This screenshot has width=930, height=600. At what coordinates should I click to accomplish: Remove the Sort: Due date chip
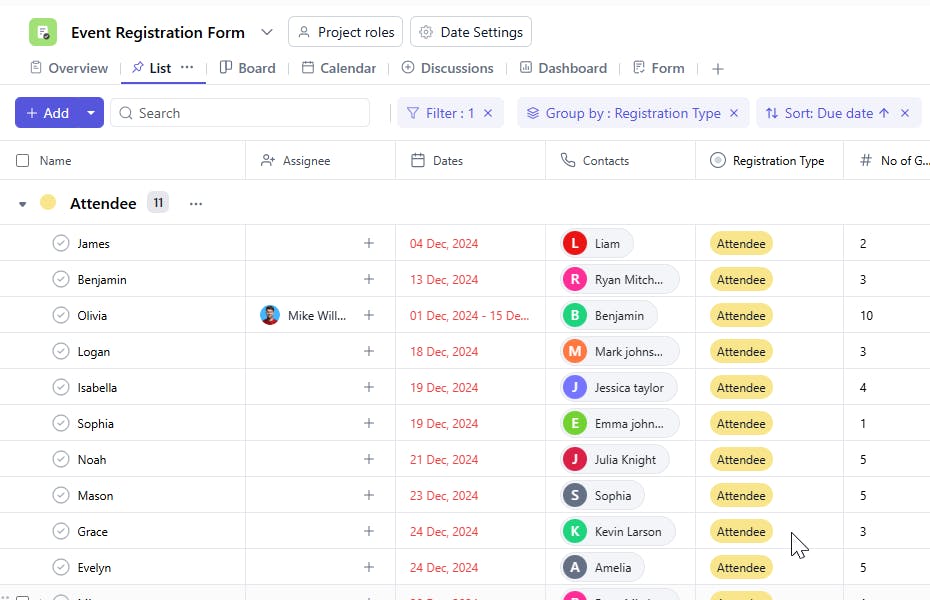coord(905,113)
